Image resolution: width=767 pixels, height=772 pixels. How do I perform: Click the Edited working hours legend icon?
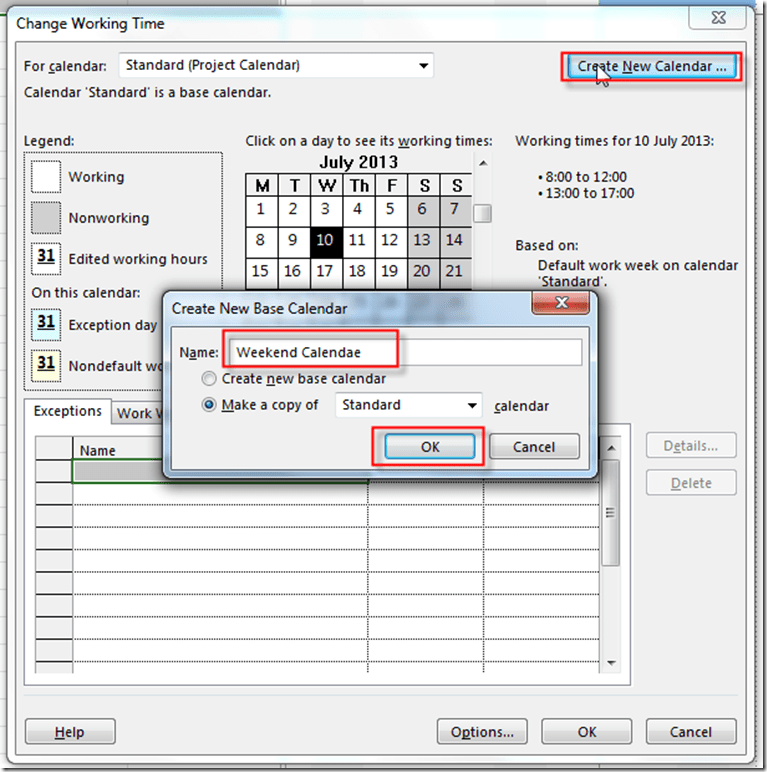click(46, 259)
